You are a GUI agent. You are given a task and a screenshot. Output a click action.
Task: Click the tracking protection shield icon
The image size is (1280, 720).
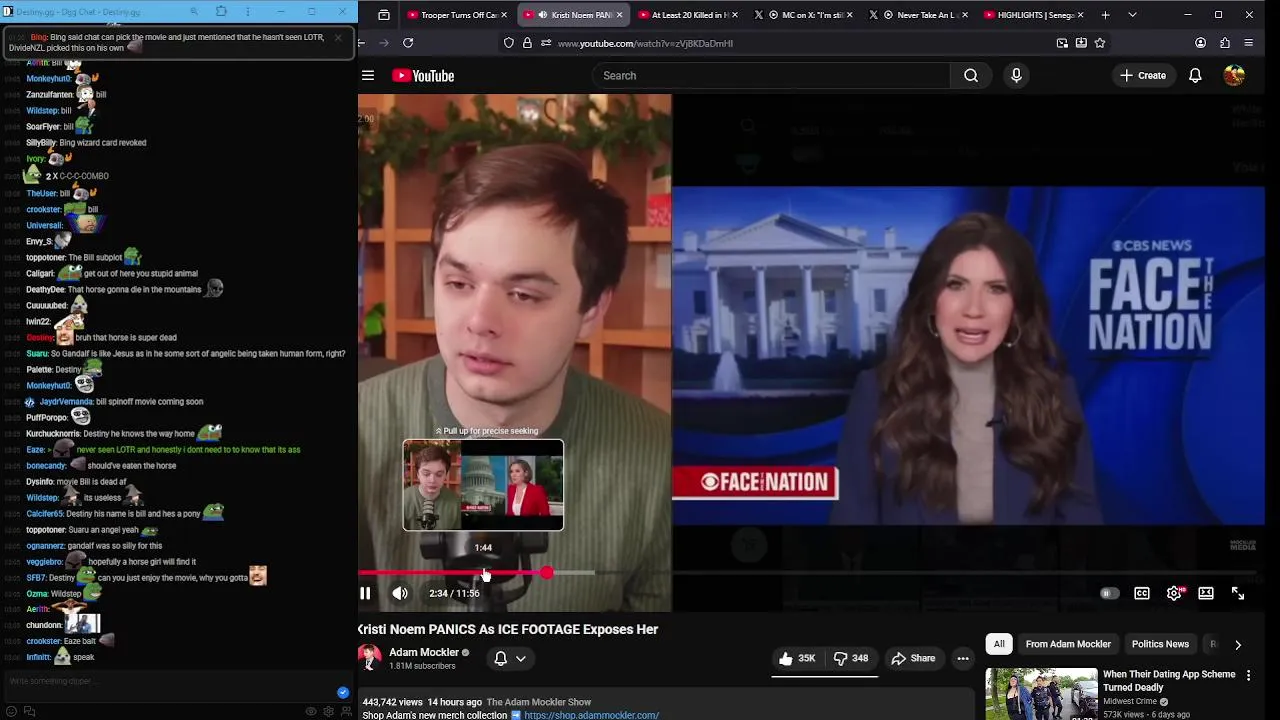coord(509,43)
